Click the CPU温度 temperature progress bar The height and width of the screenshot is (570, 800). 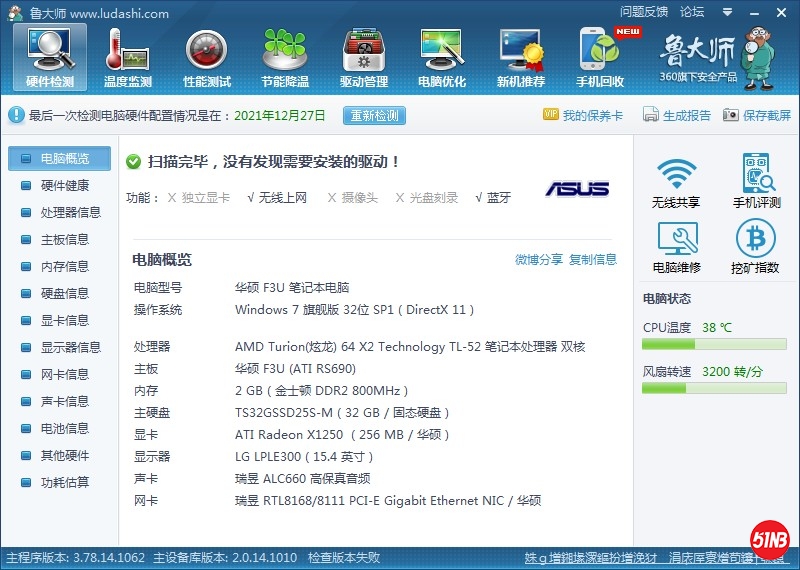(x=714, y=345)
